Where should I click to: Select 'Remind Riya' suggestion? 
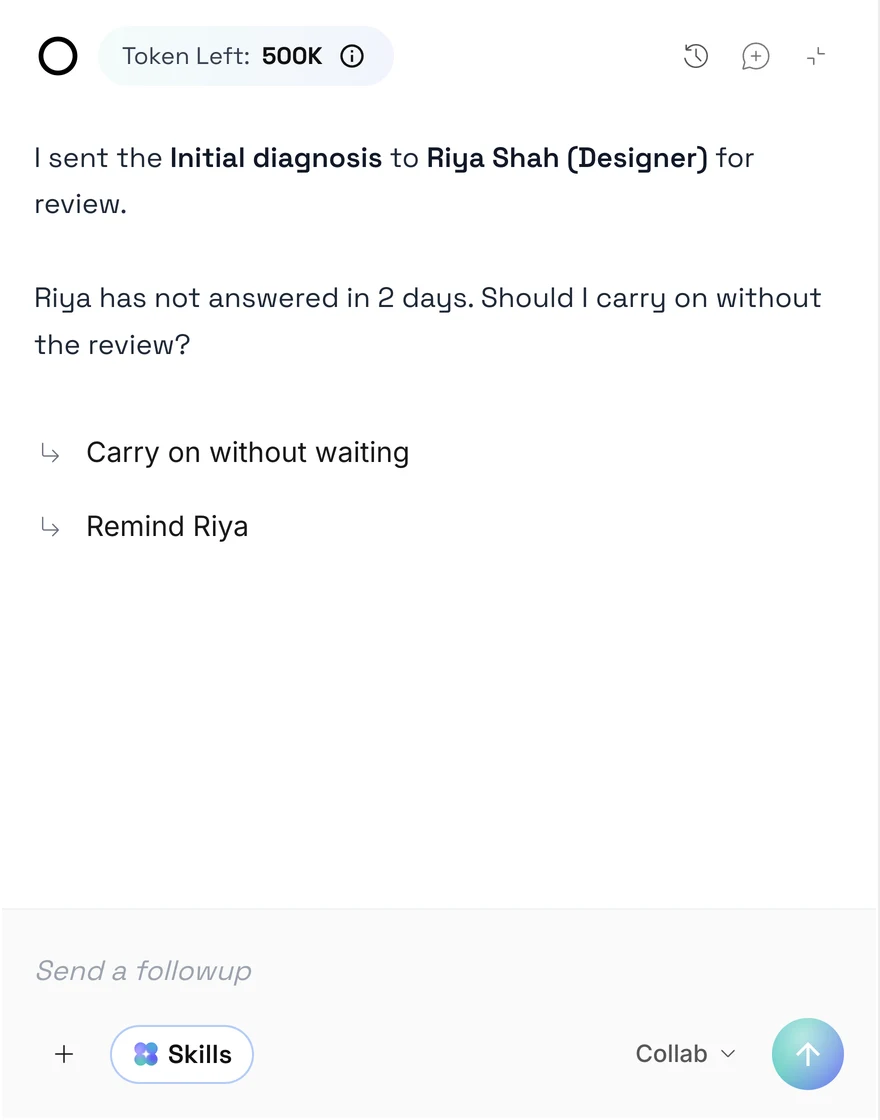167,526
